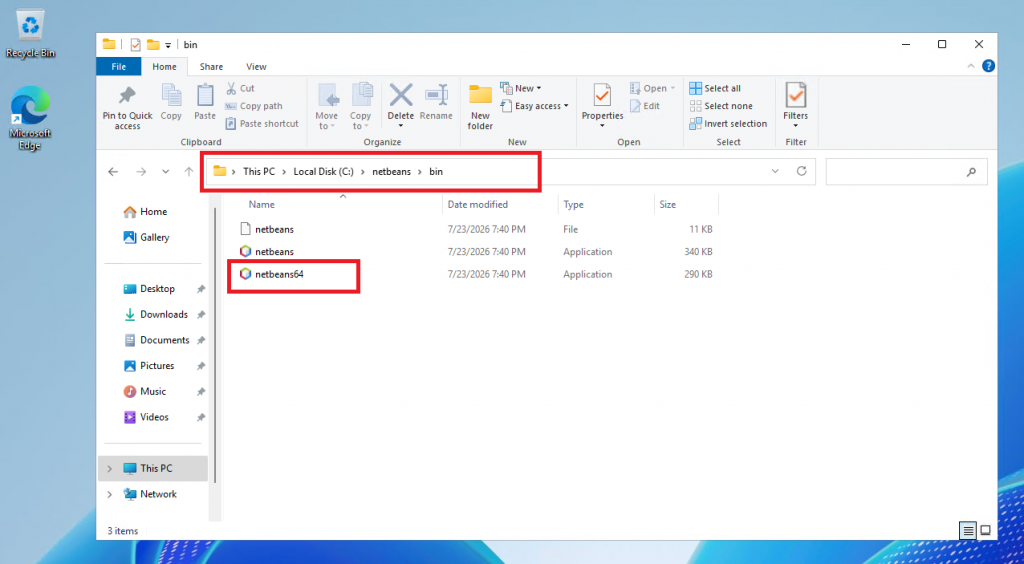Viewport: 1024px width, 564px height.
Task: Click Select all in ribbon
Action: point(715,88)
